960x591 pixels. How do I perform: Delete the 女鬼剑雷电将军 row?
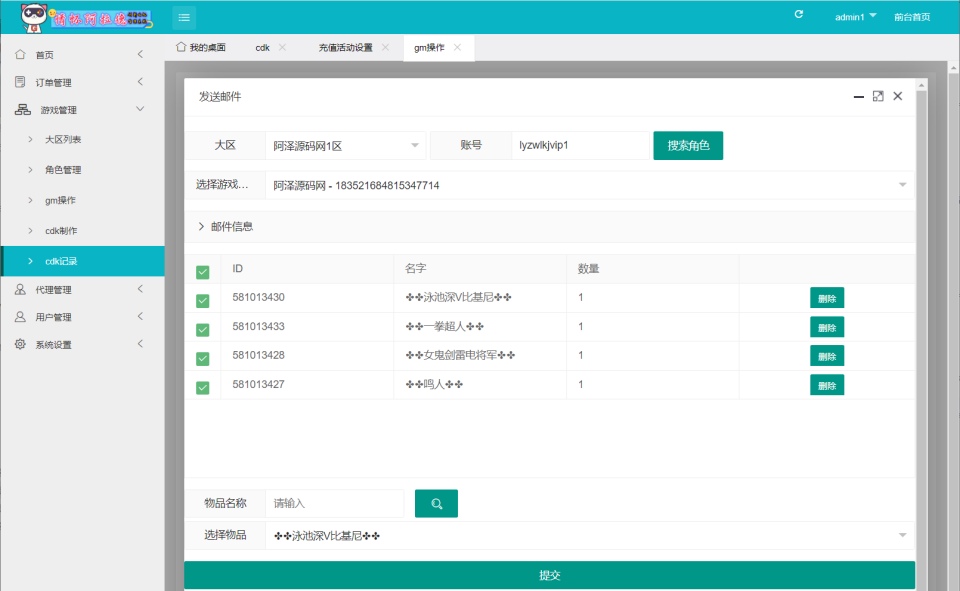(827, 356)
